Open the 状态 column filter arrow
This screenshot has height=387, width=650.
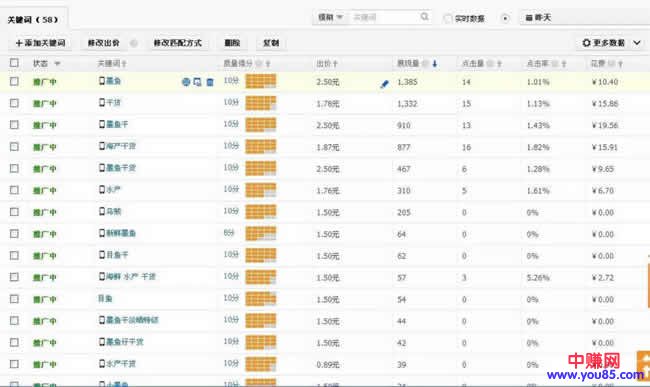click(x=57, y=63)
